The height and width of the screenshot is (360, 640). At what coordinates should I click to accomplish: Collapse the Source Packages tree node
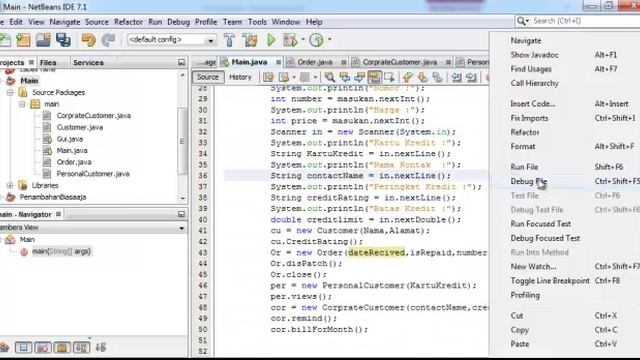(x=11, y=93)
